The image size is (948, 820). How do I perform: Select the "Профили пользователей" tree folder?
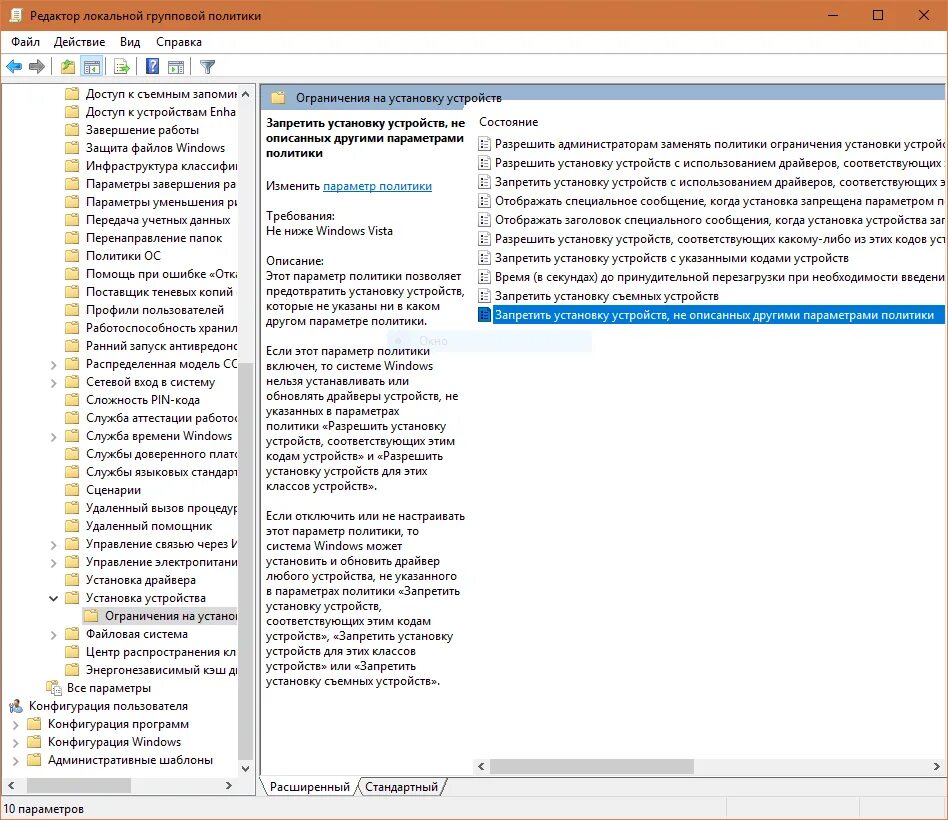tap(155, 310)
